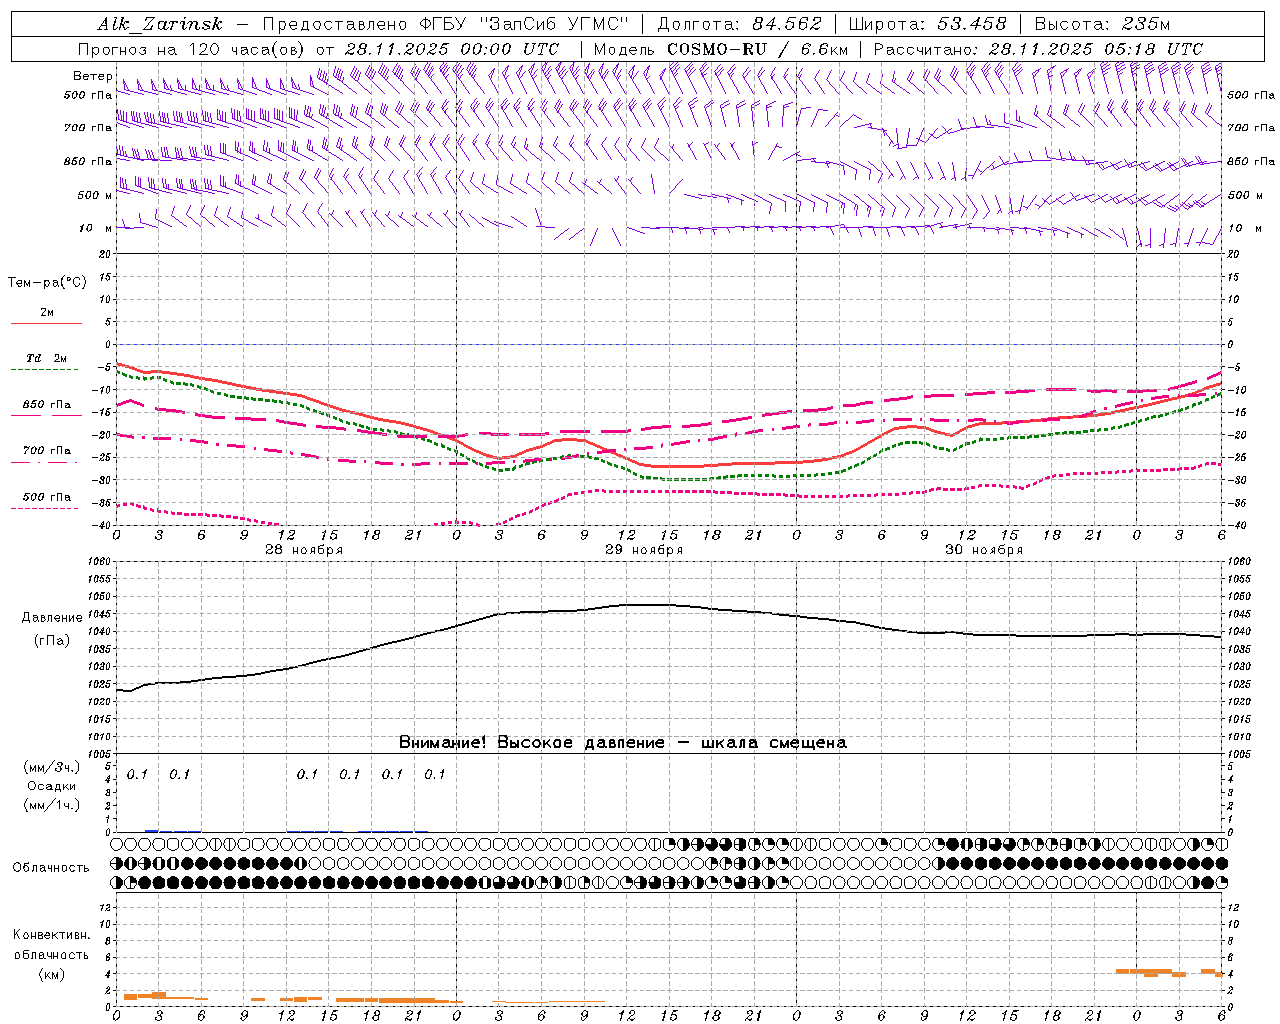Click the latitude value Широта: 53.458
The height and width of the screenshot is (1024, 1280).
tap(926, 24)
